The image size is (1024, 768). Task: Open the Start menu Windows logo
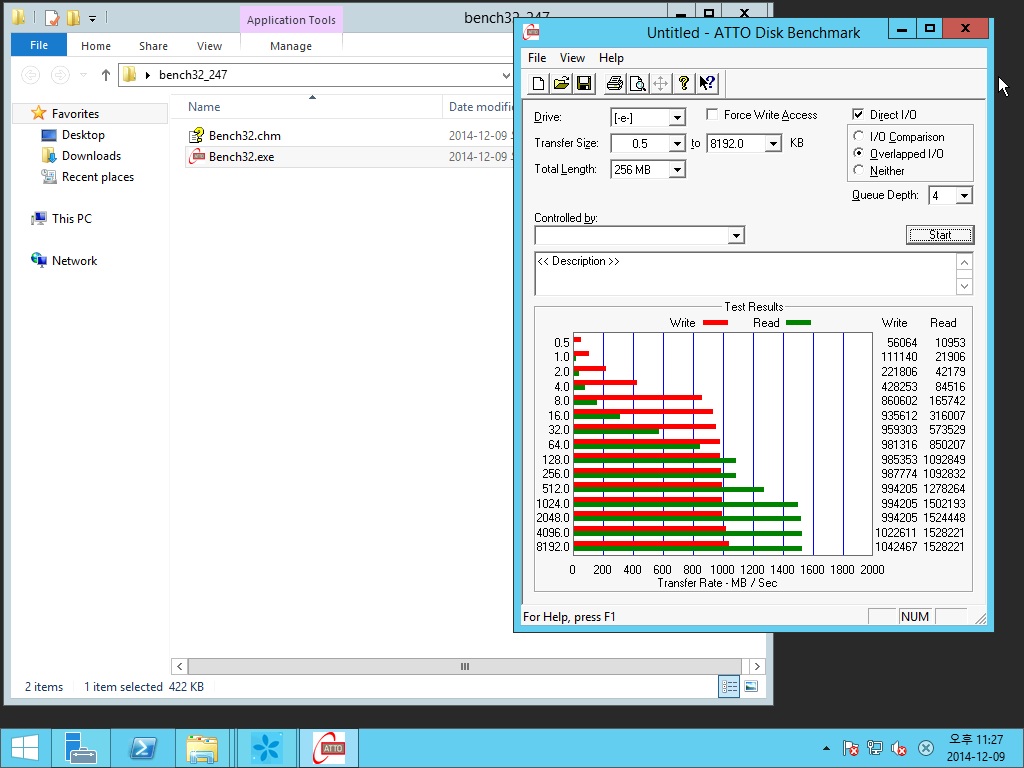[25, 748]
